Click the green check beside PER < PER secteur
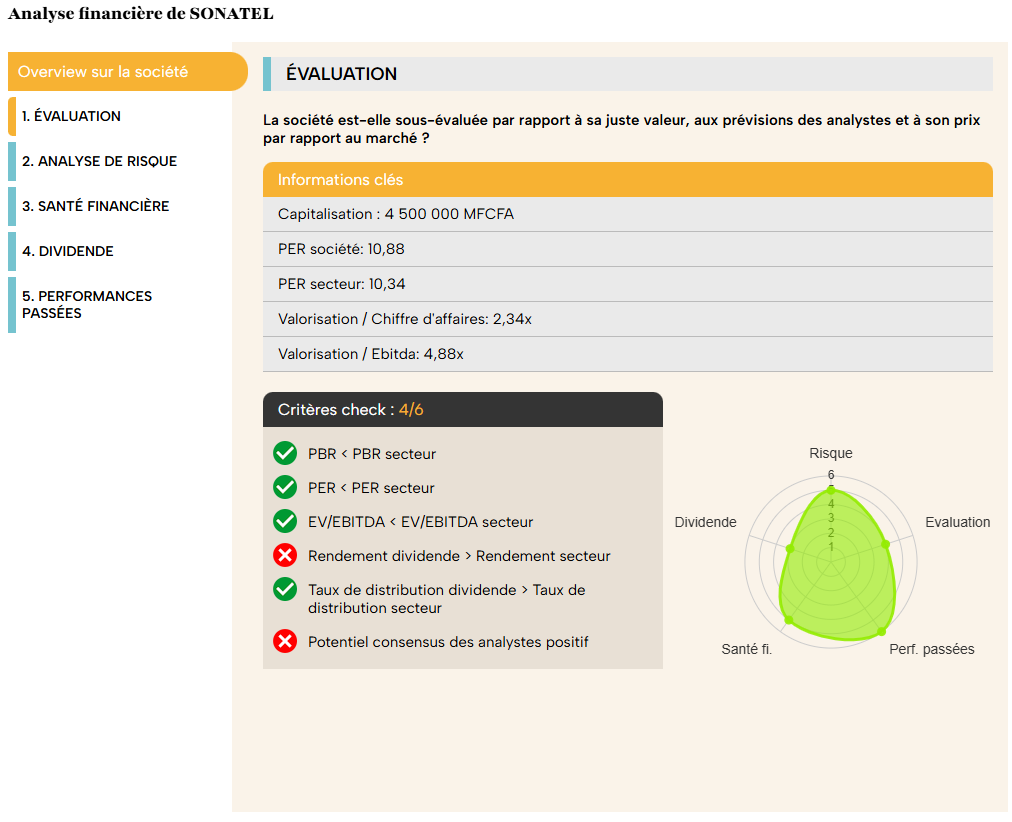Viewport: 1012px width, 822px height. coord(285,488)
